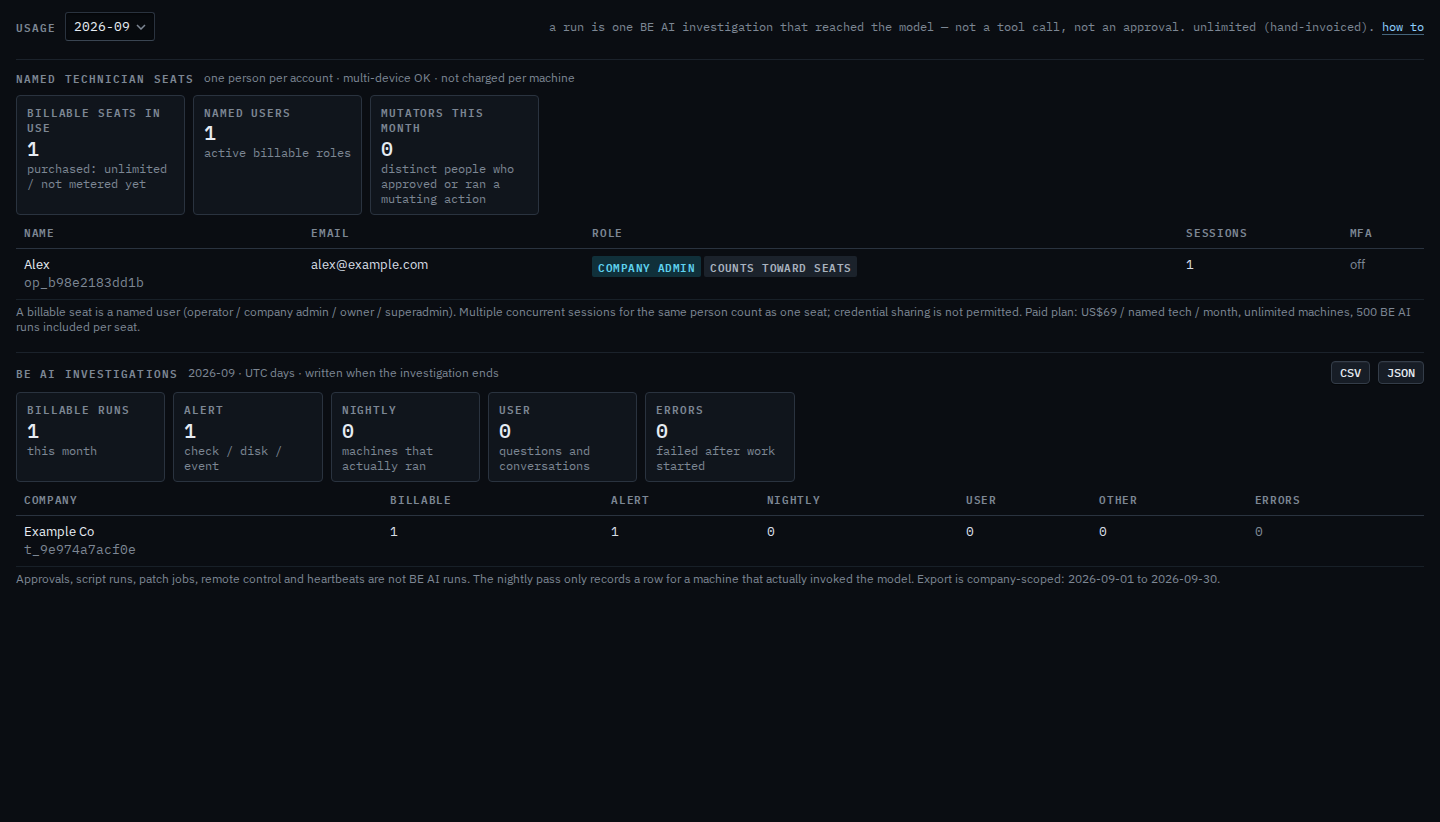Image resolution: width=1440 pixels, height=822 pixels.
Task: Click Alex's sessions count
Action: 1190,265
